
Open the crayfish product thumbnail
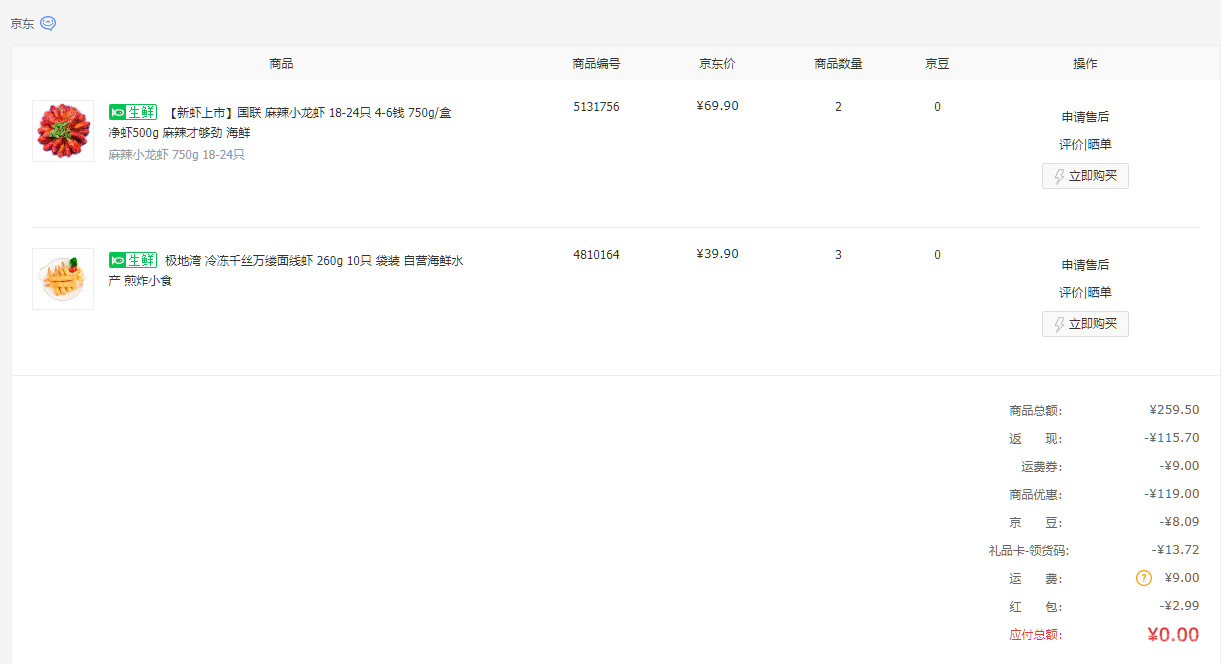click(x=63, y=131)
